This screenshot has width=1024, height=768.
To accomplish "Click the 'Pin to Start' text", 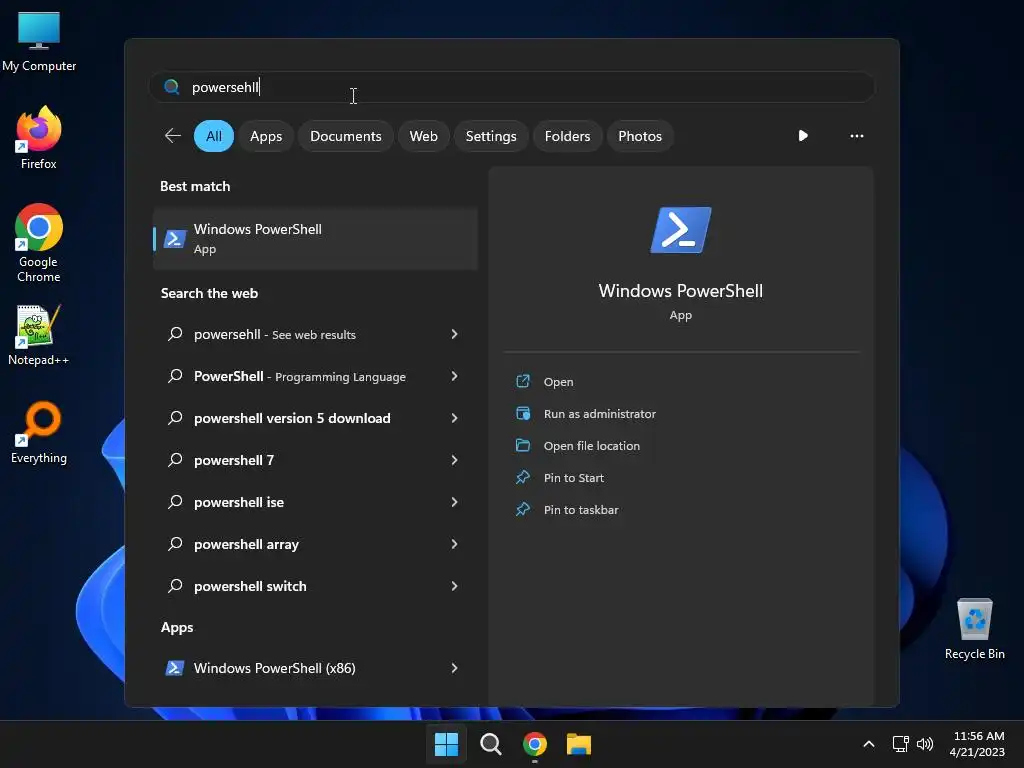I will point(573,478).
